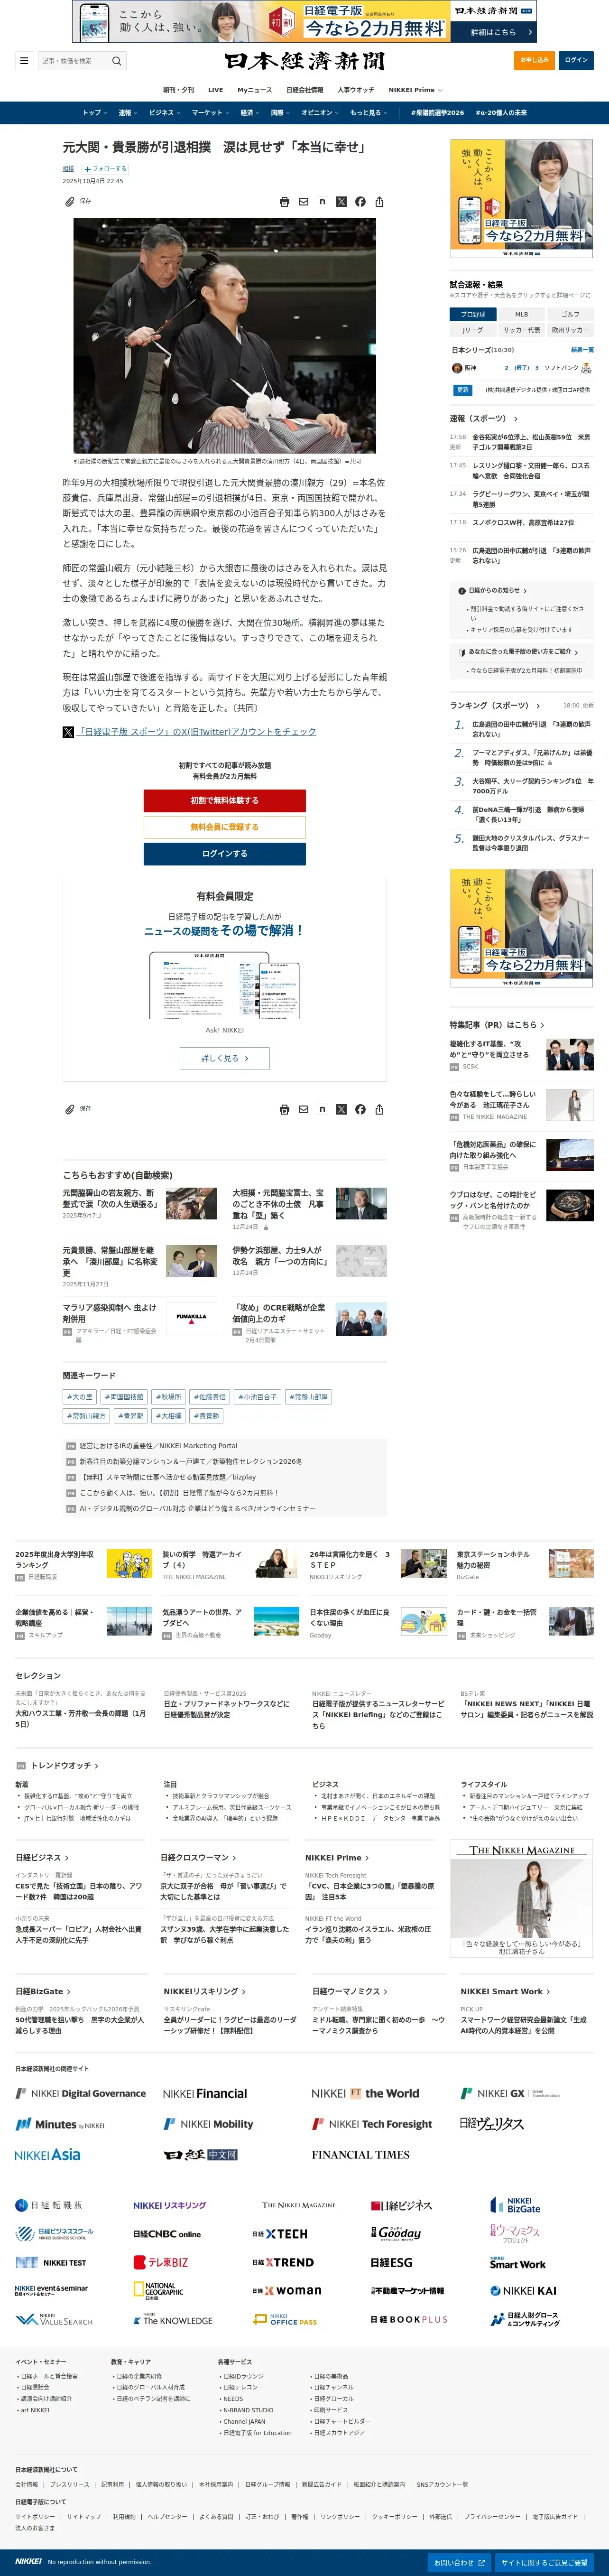
Task: Expand the もっと見る navigation dropdown
Action: click(368, 113)
